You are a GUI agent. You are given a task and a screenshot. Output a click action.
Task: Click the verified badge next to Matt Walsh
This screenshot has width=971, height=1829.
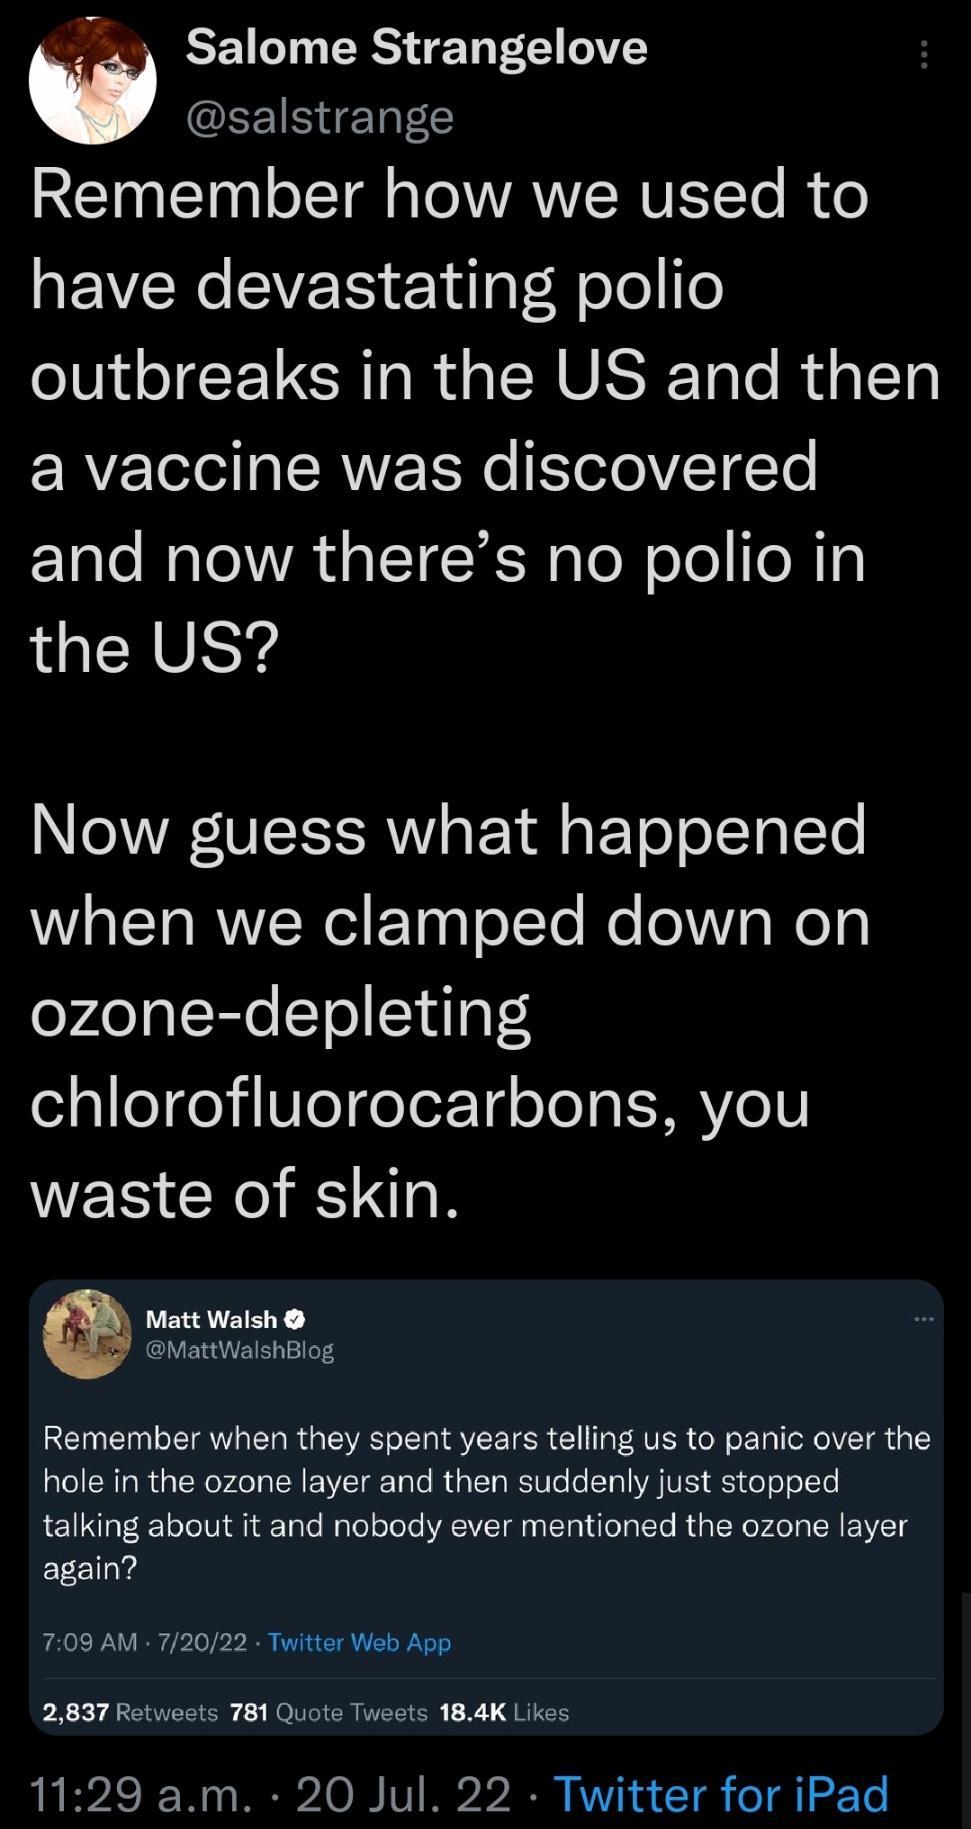(295, 1319)
